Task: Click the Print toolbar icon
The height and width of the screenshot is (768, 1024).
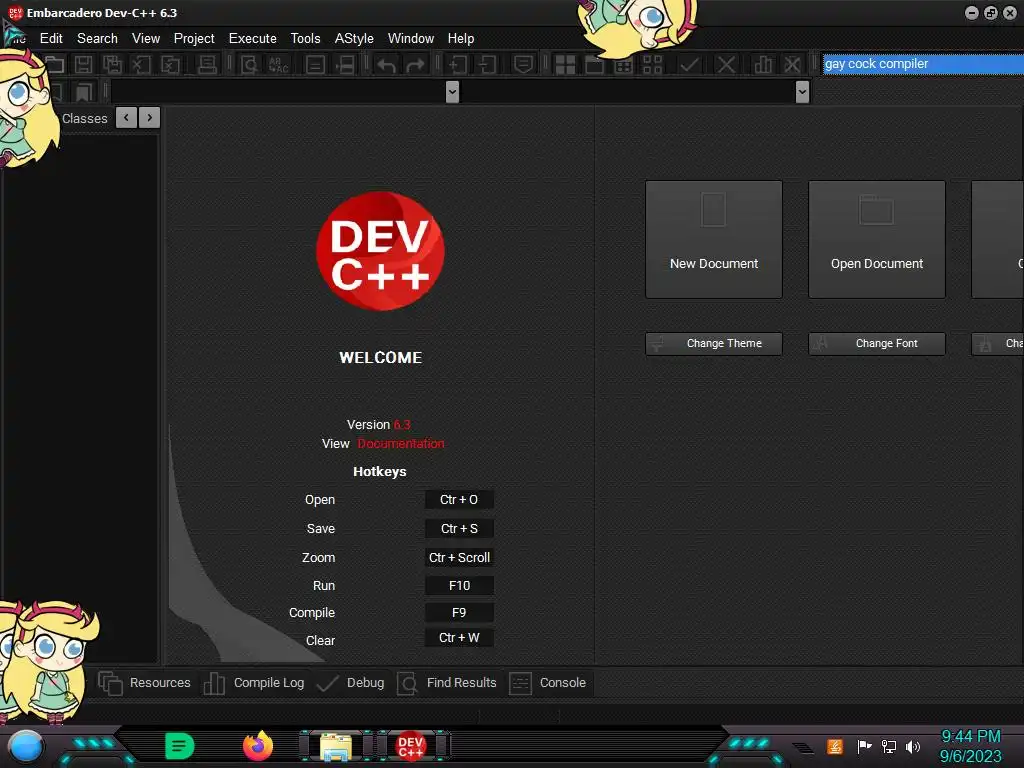Action: click(207, 64)
